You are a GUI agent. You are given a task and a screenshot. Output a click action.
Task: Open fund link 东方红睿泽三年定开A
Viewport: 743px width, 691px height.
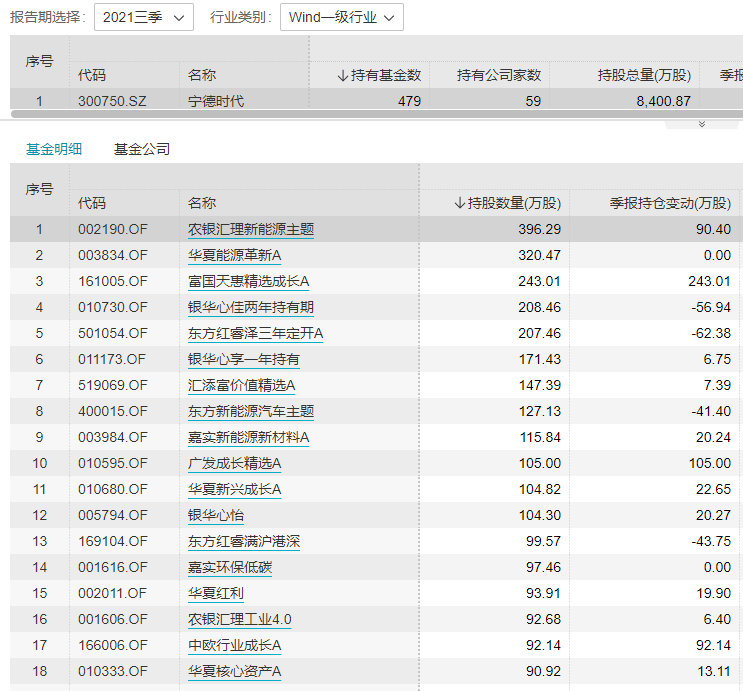(255, 334)
